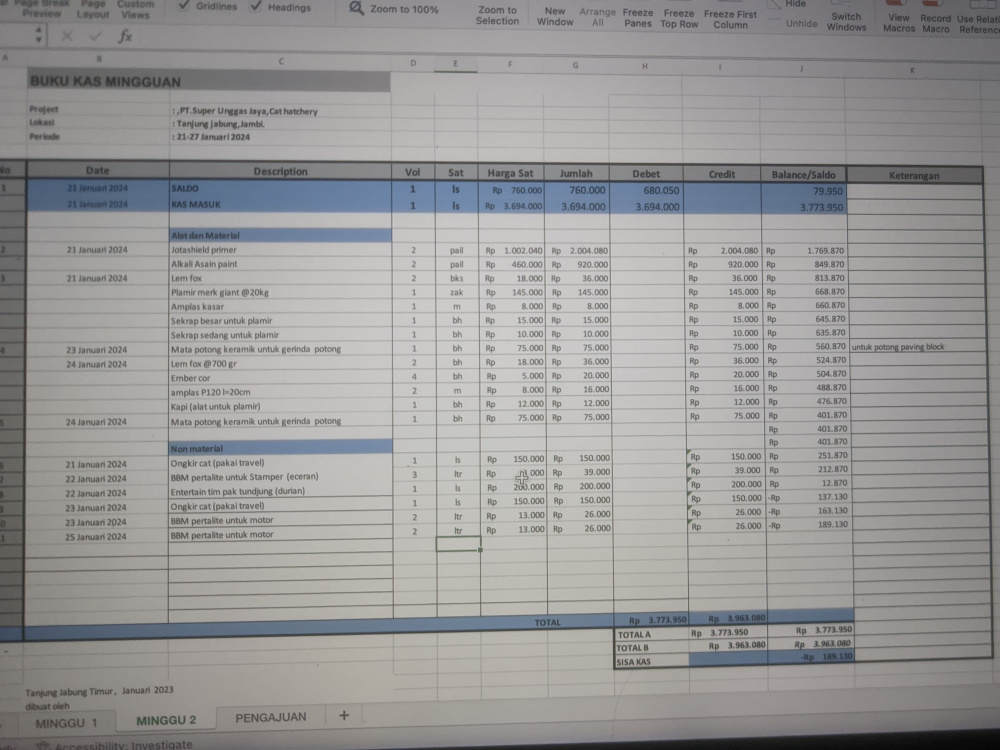Click Custom Views button
Image resolution: width=1000 pixels, height=750 pixels.
(x=135, y=9)
